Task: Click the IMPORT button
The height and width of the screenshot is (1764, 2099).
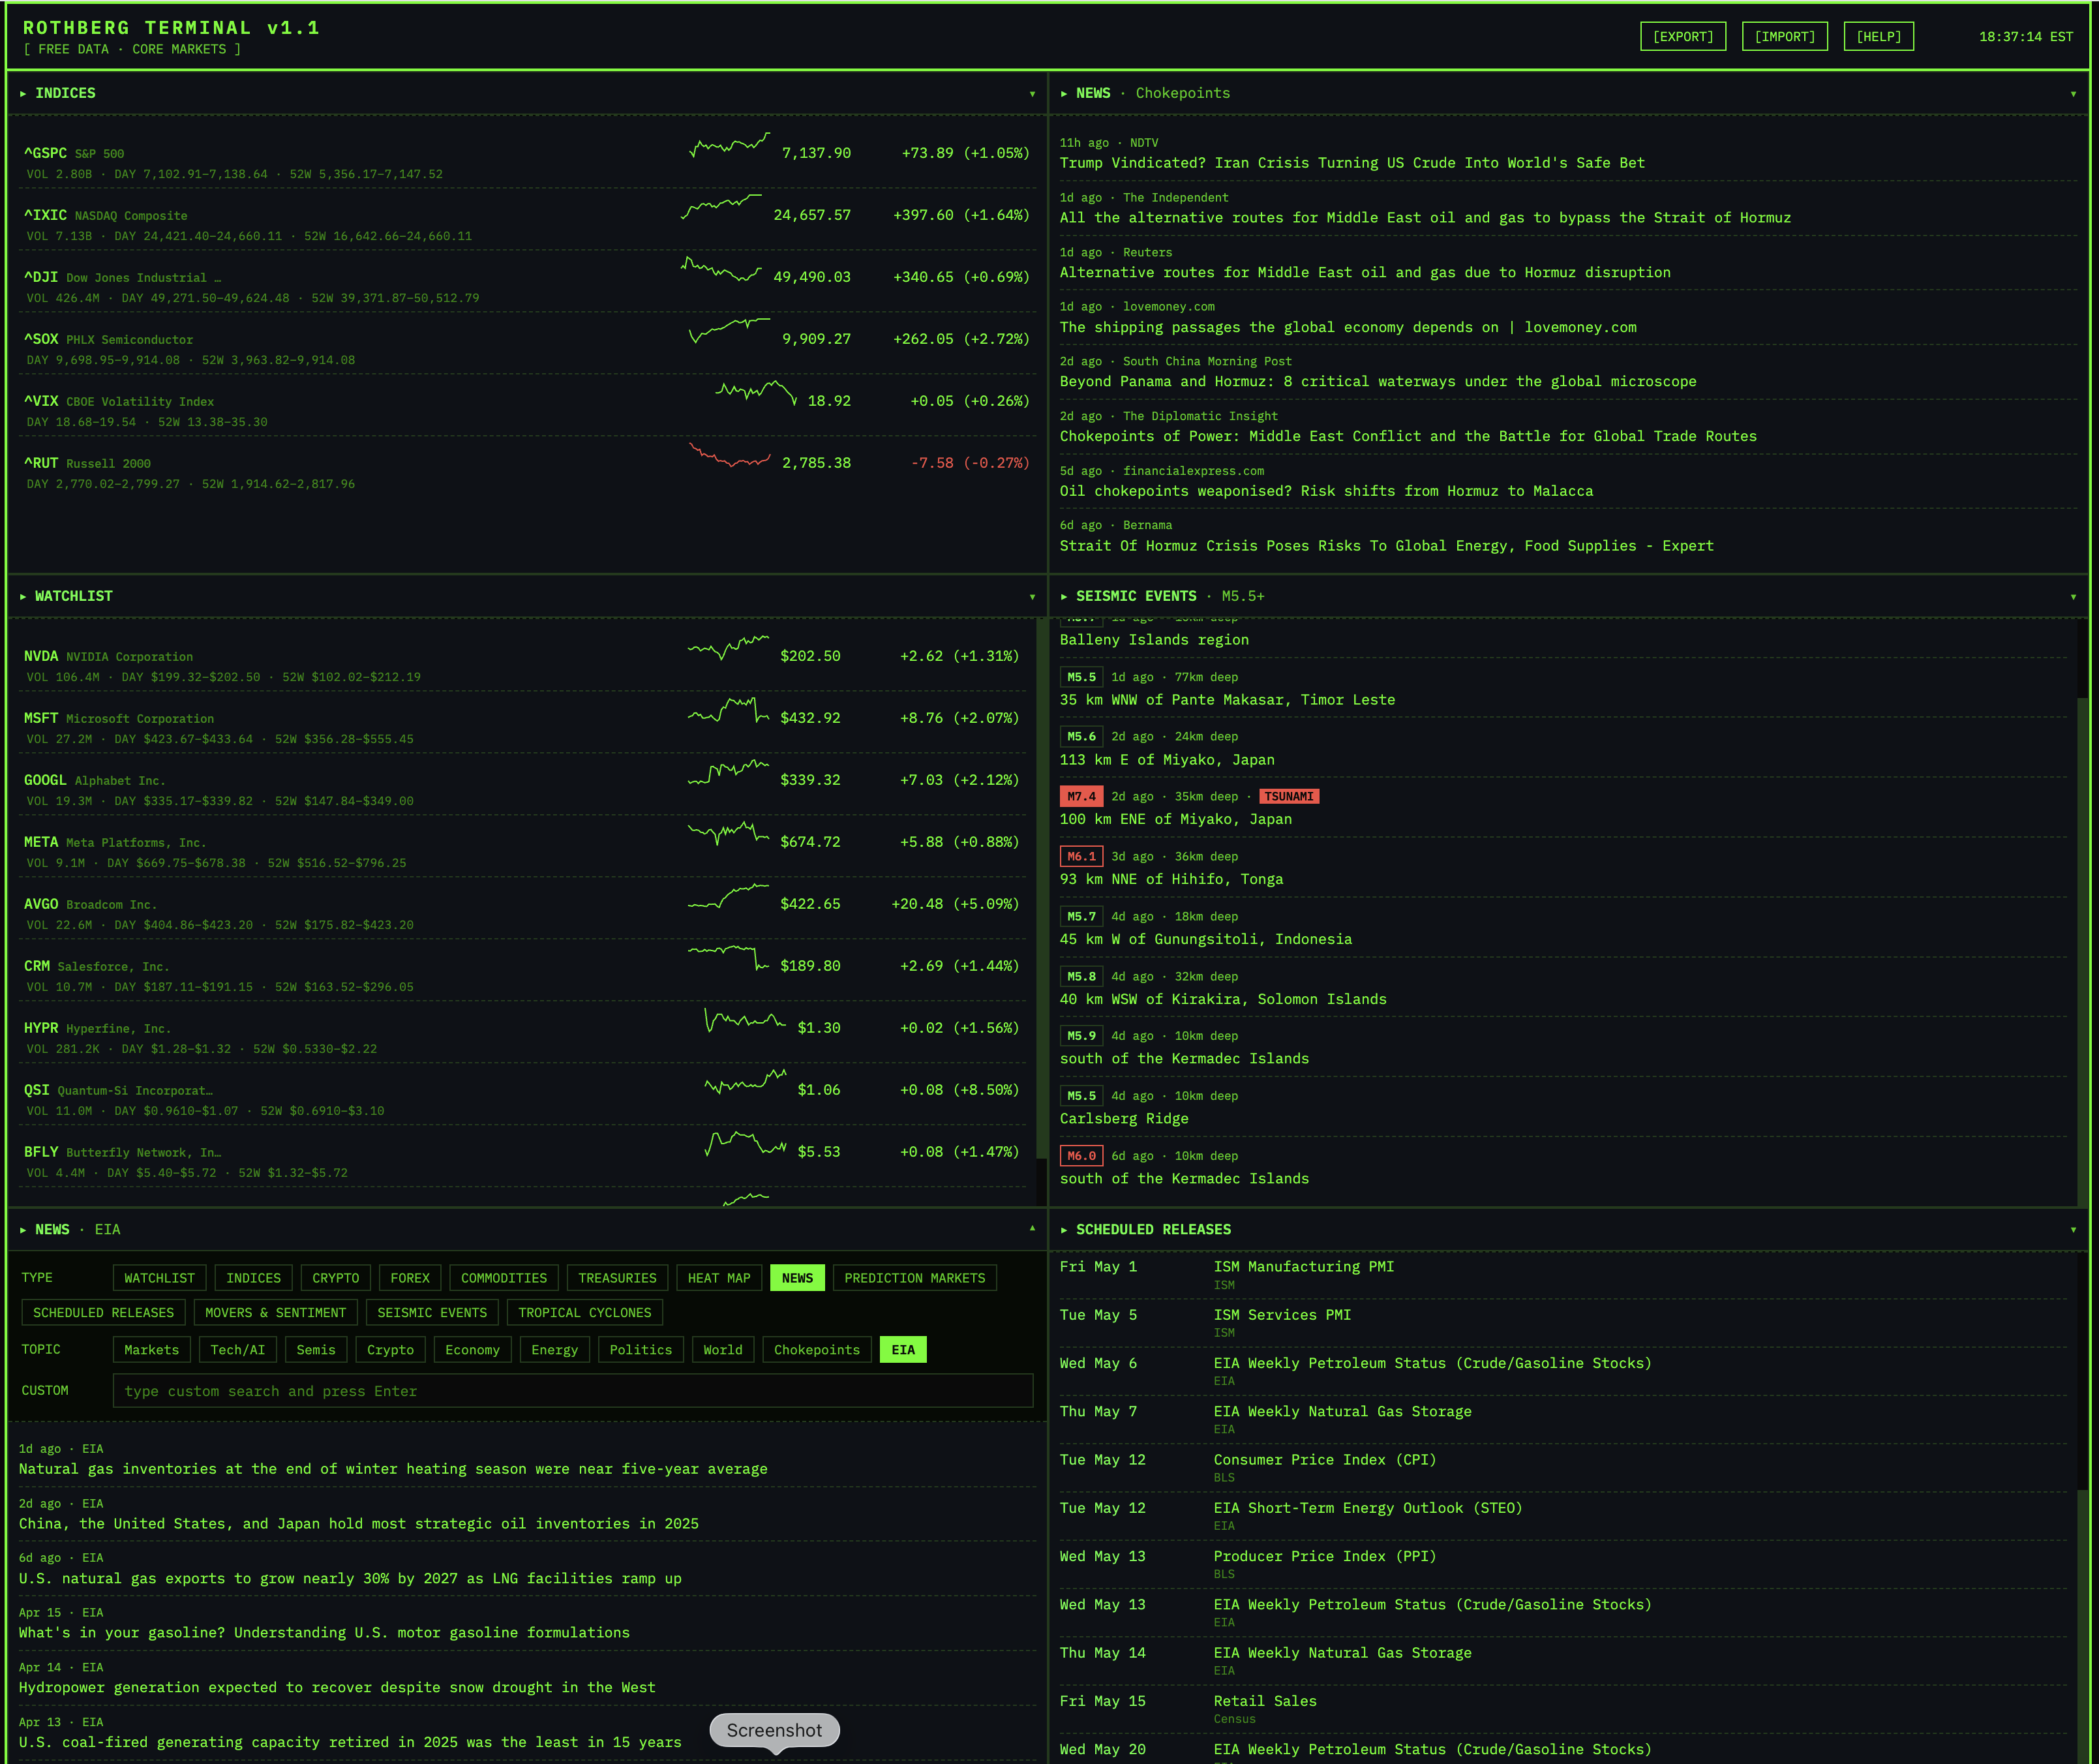Action: (x=1784, y=37)
